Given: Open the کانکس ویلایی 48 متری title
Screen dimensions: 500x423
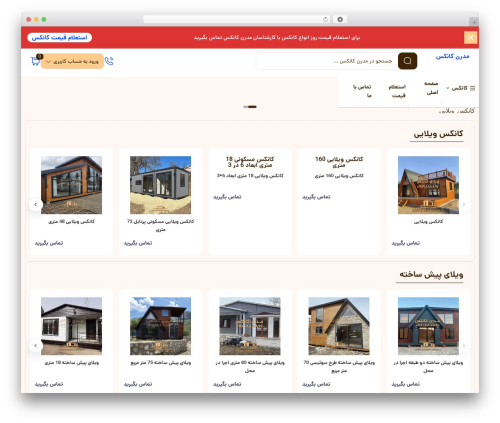Looking at the screenshot, I should 71,221.
